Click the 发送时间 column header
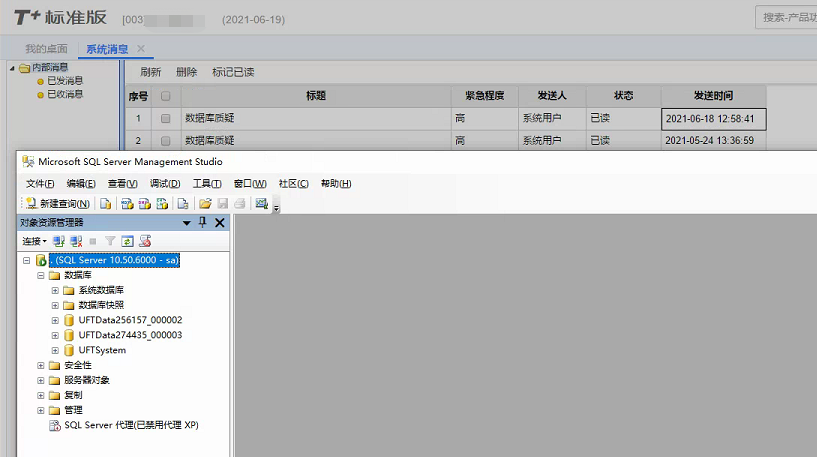 (x=714, y=96)
